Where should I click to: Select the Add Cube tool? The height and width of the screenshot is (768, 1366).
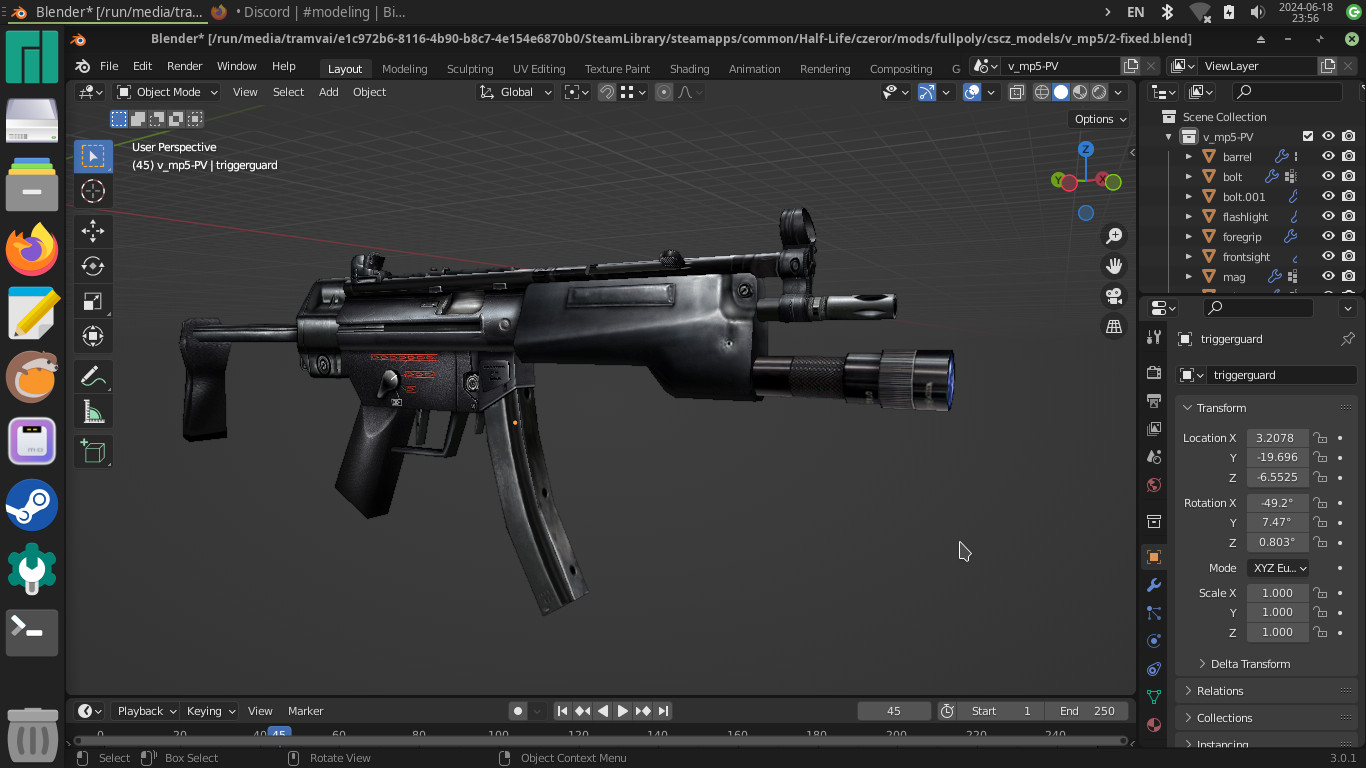point(93,451)
